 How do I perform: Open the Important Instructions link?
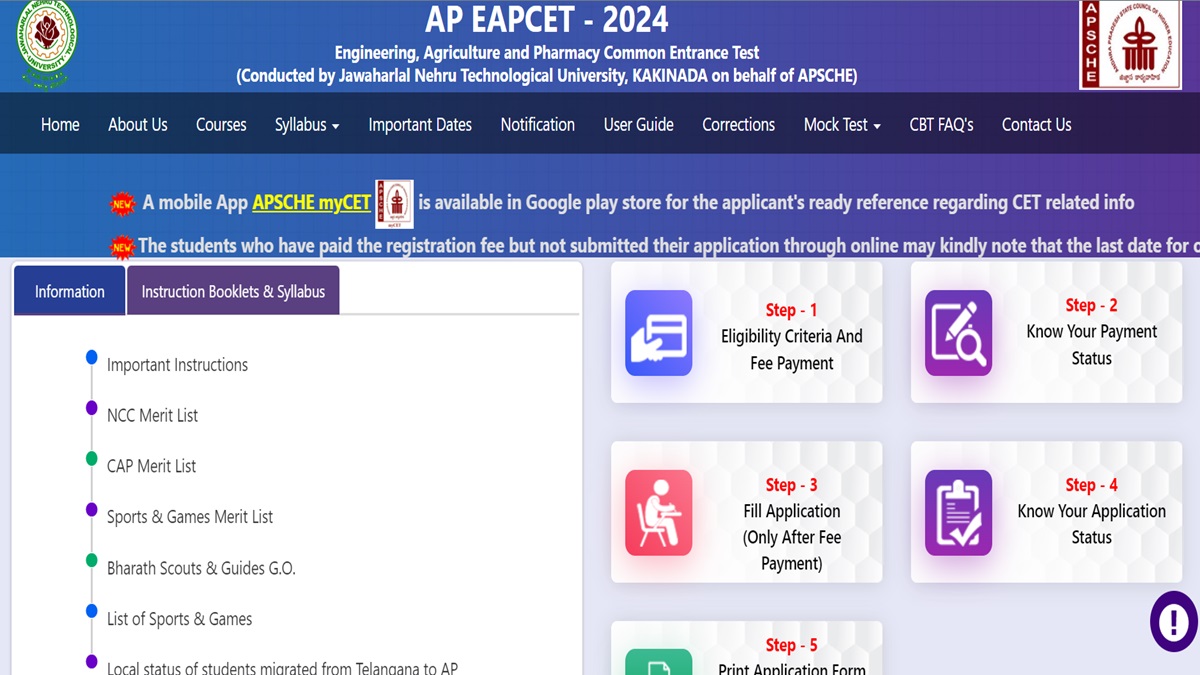[177, 365]
